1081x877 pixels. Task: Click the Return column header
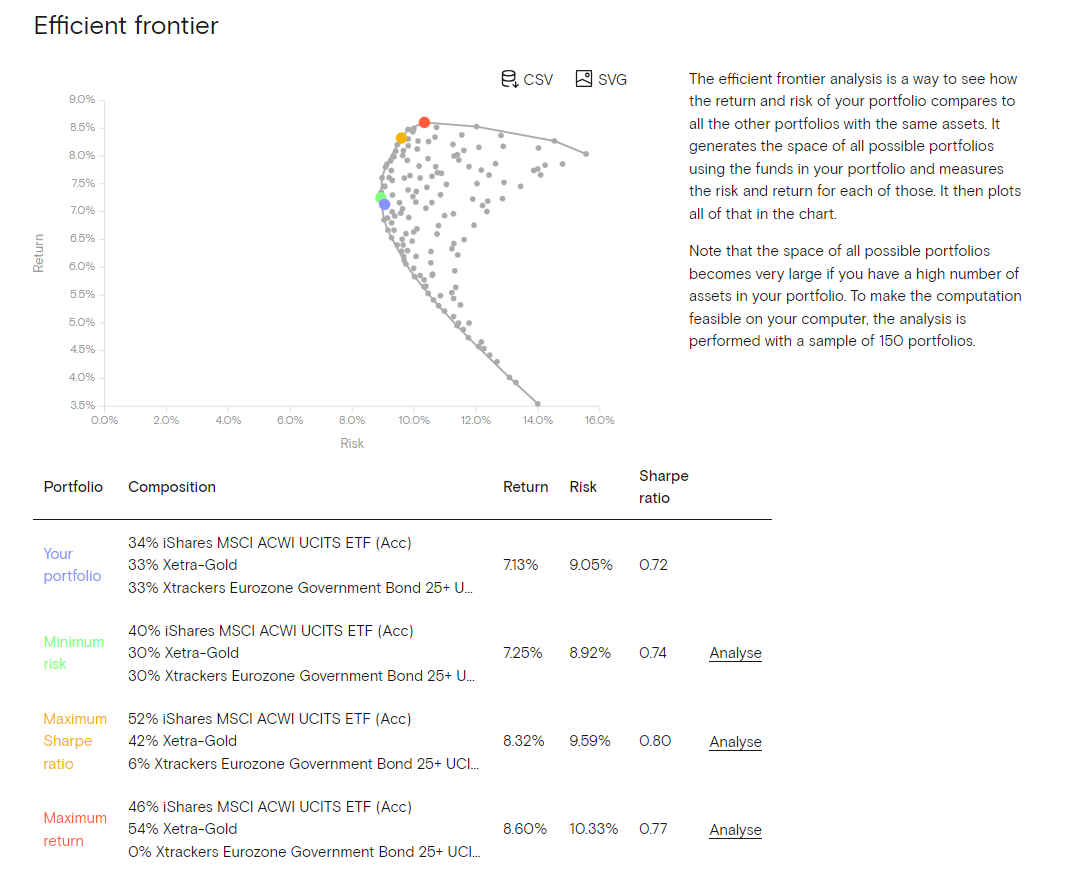point(525,487)
